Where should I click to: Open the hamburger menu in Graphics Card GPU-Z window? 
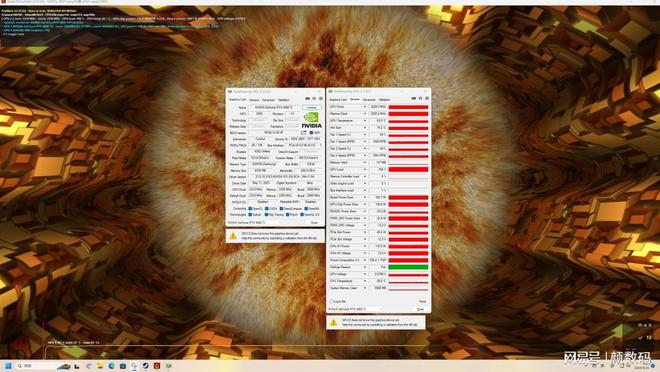point(321,99)
